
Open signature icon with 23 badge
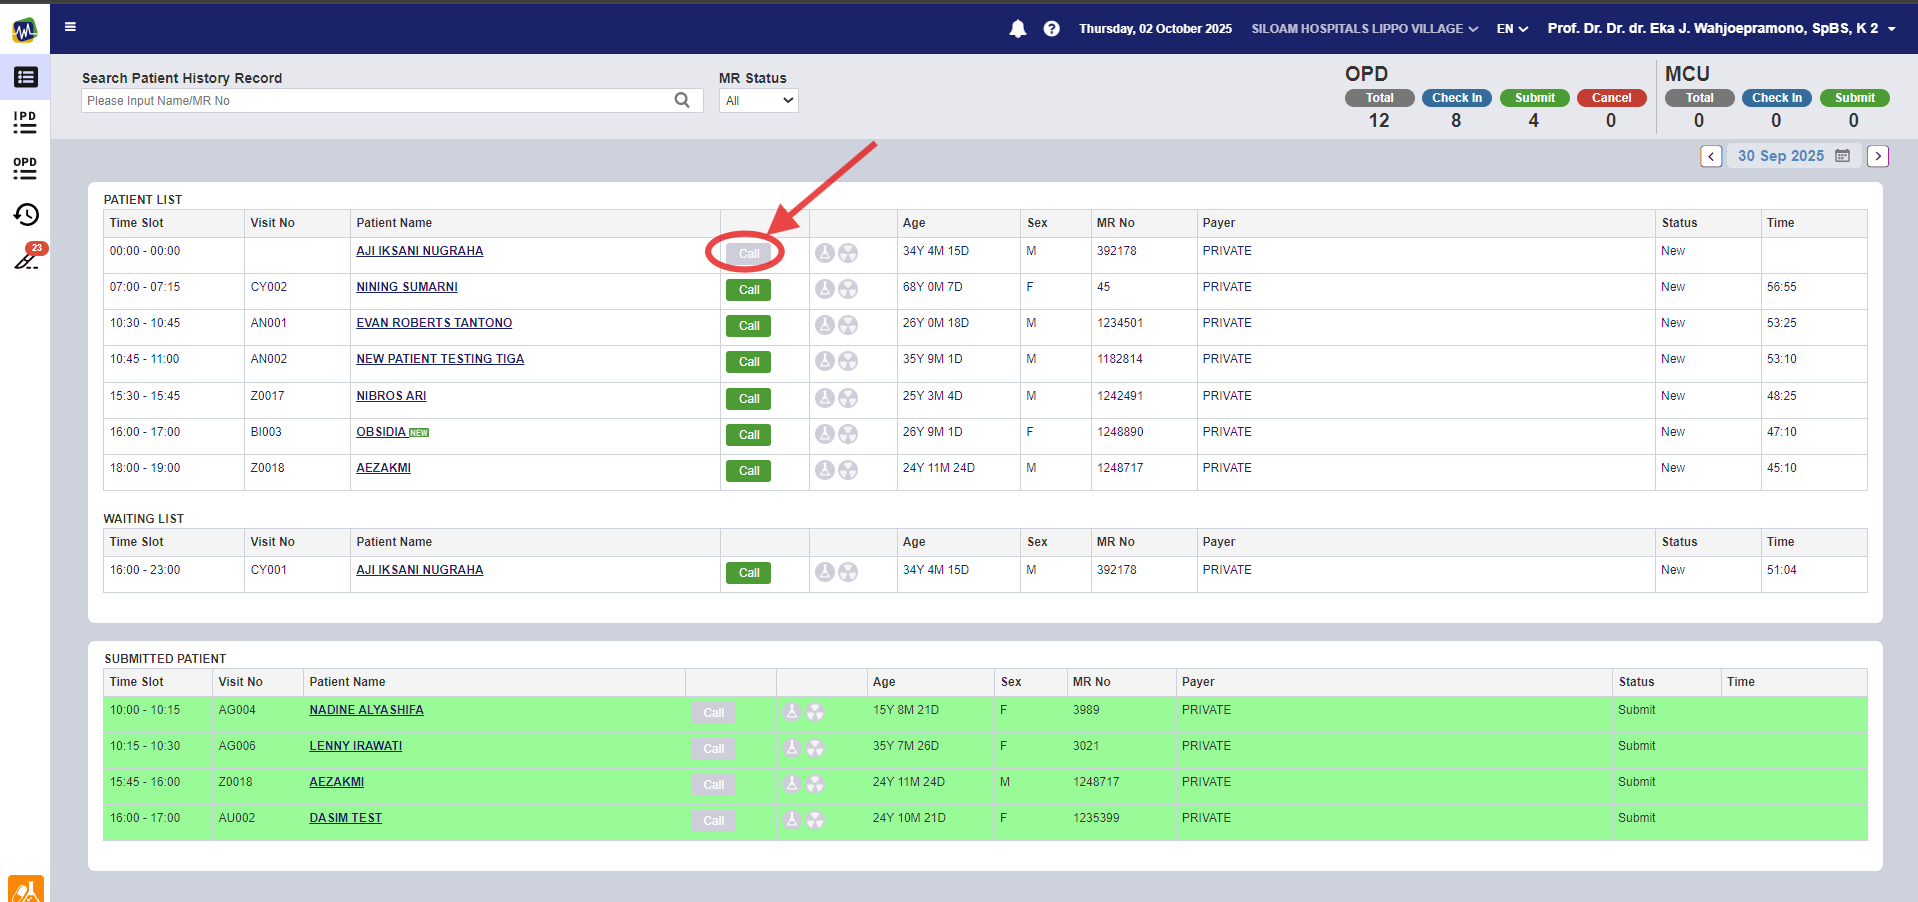pyautogui.click(x=26, y=259)
